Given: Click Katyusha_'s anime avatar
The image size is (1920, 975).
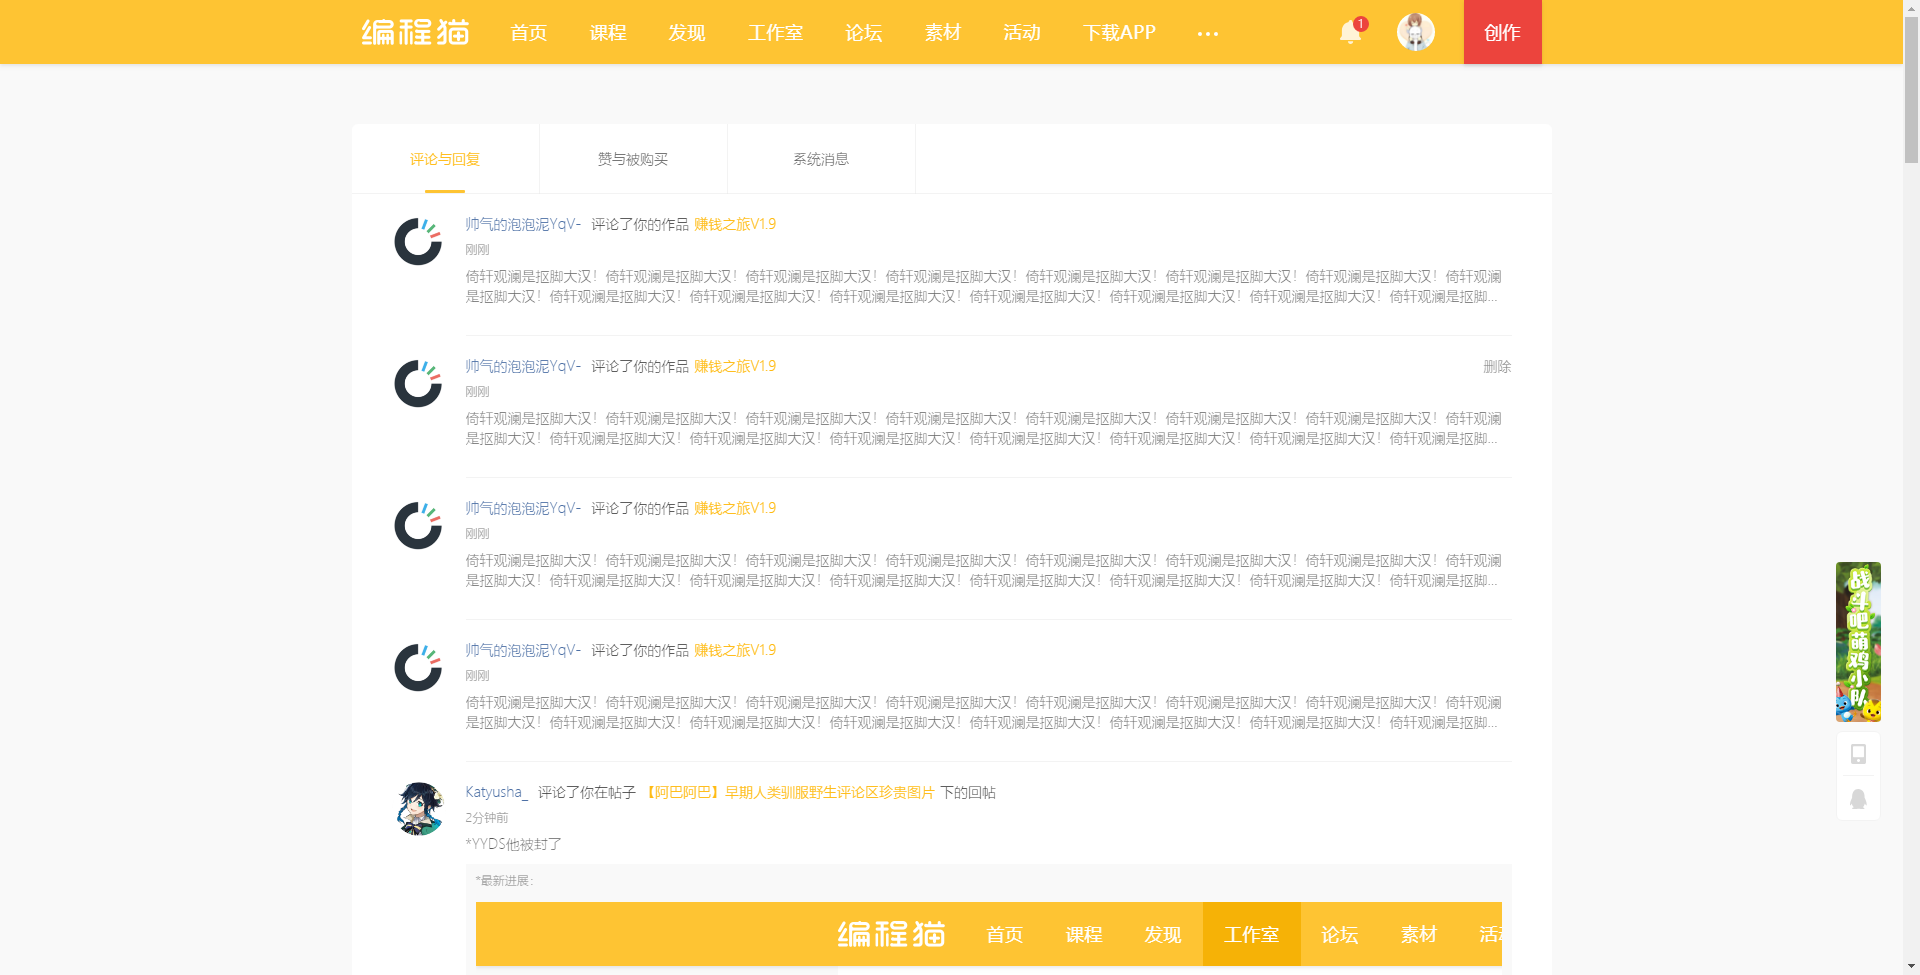Looking at the screenshot, I should (x=418, y=809).
